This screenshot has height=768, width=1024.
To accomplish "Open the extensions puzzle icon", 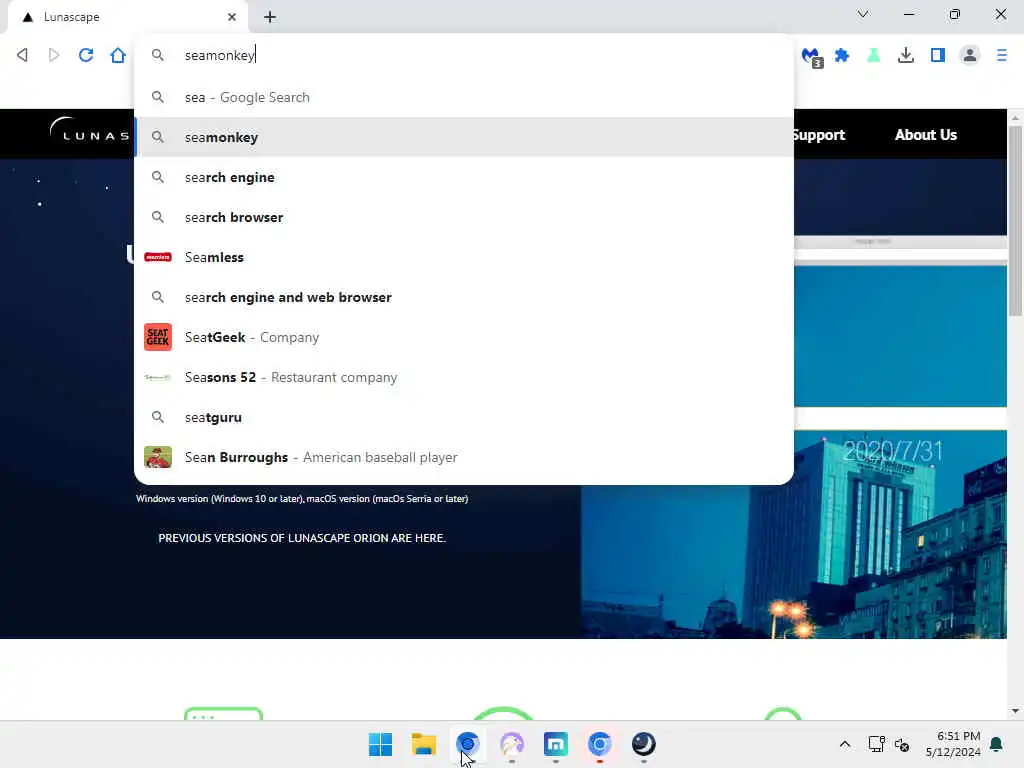I will [842, 56].
